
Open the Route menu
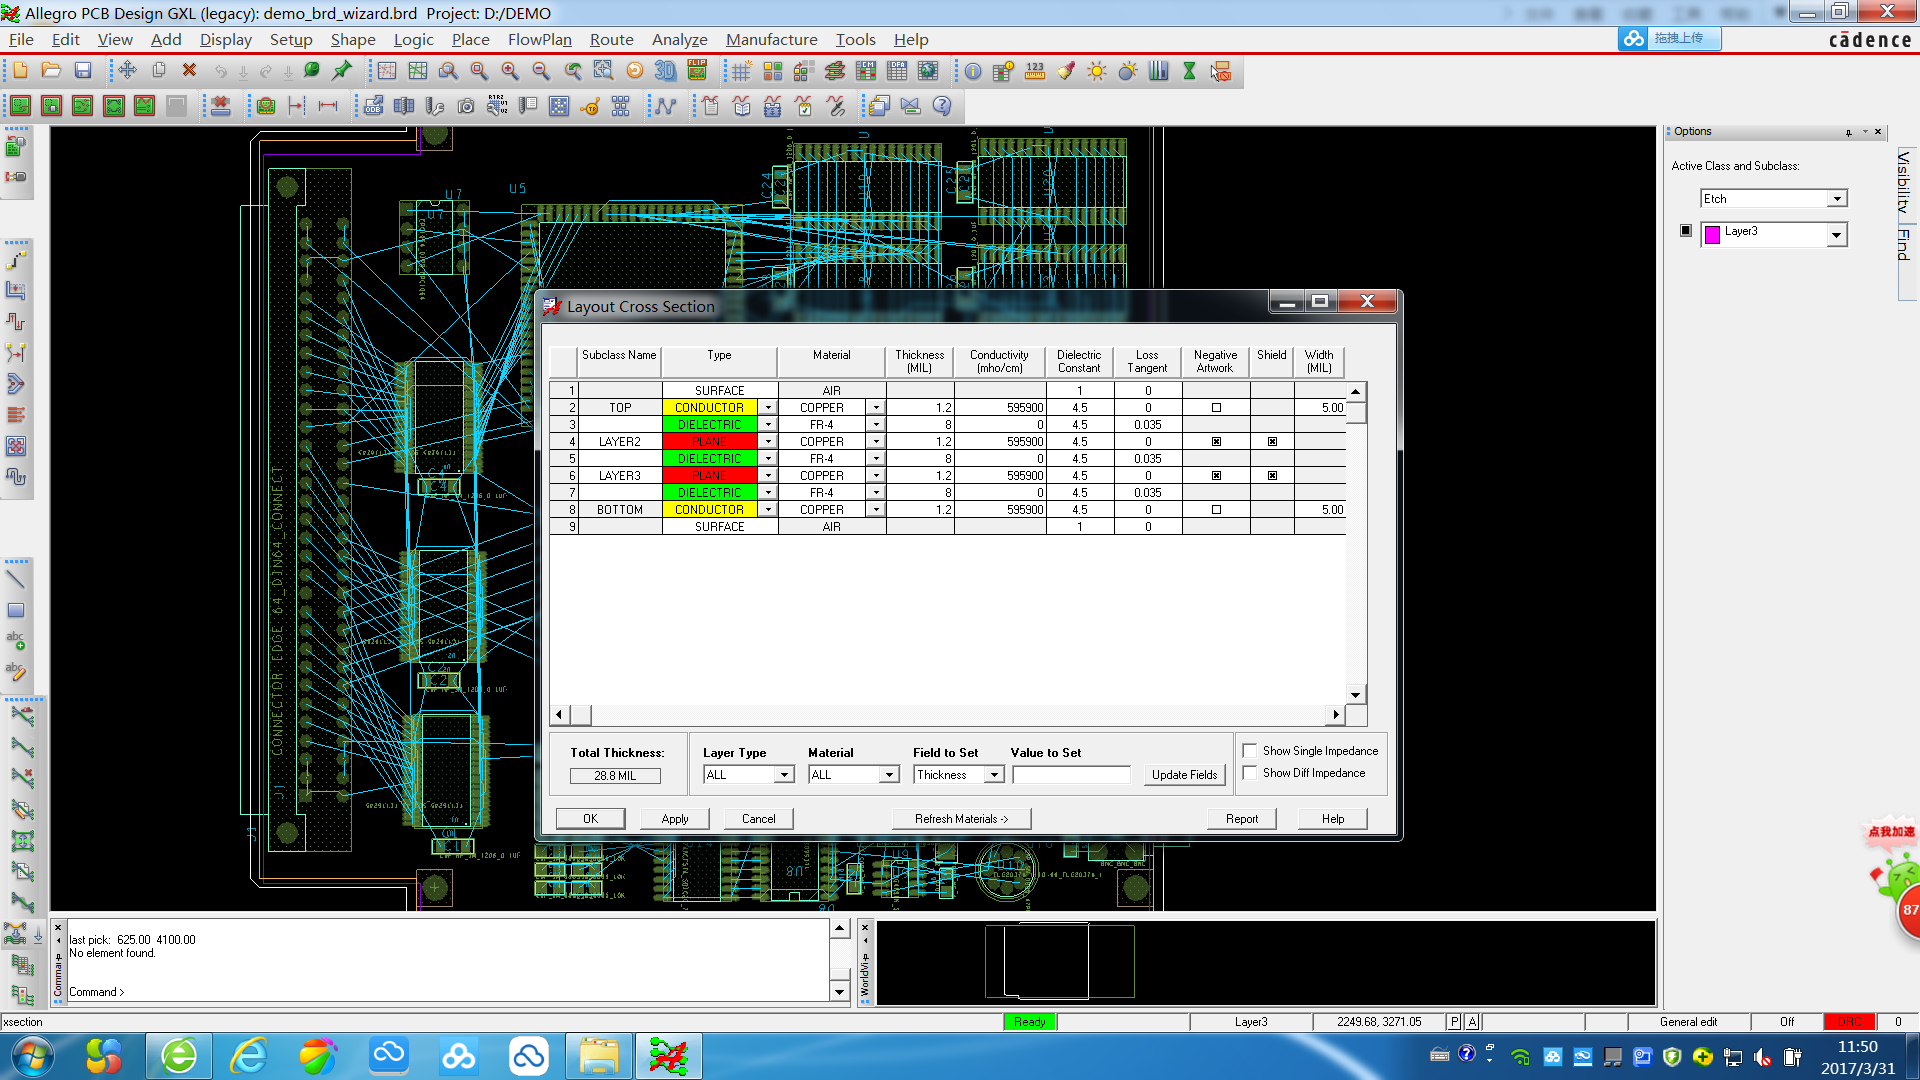point(611,40)
